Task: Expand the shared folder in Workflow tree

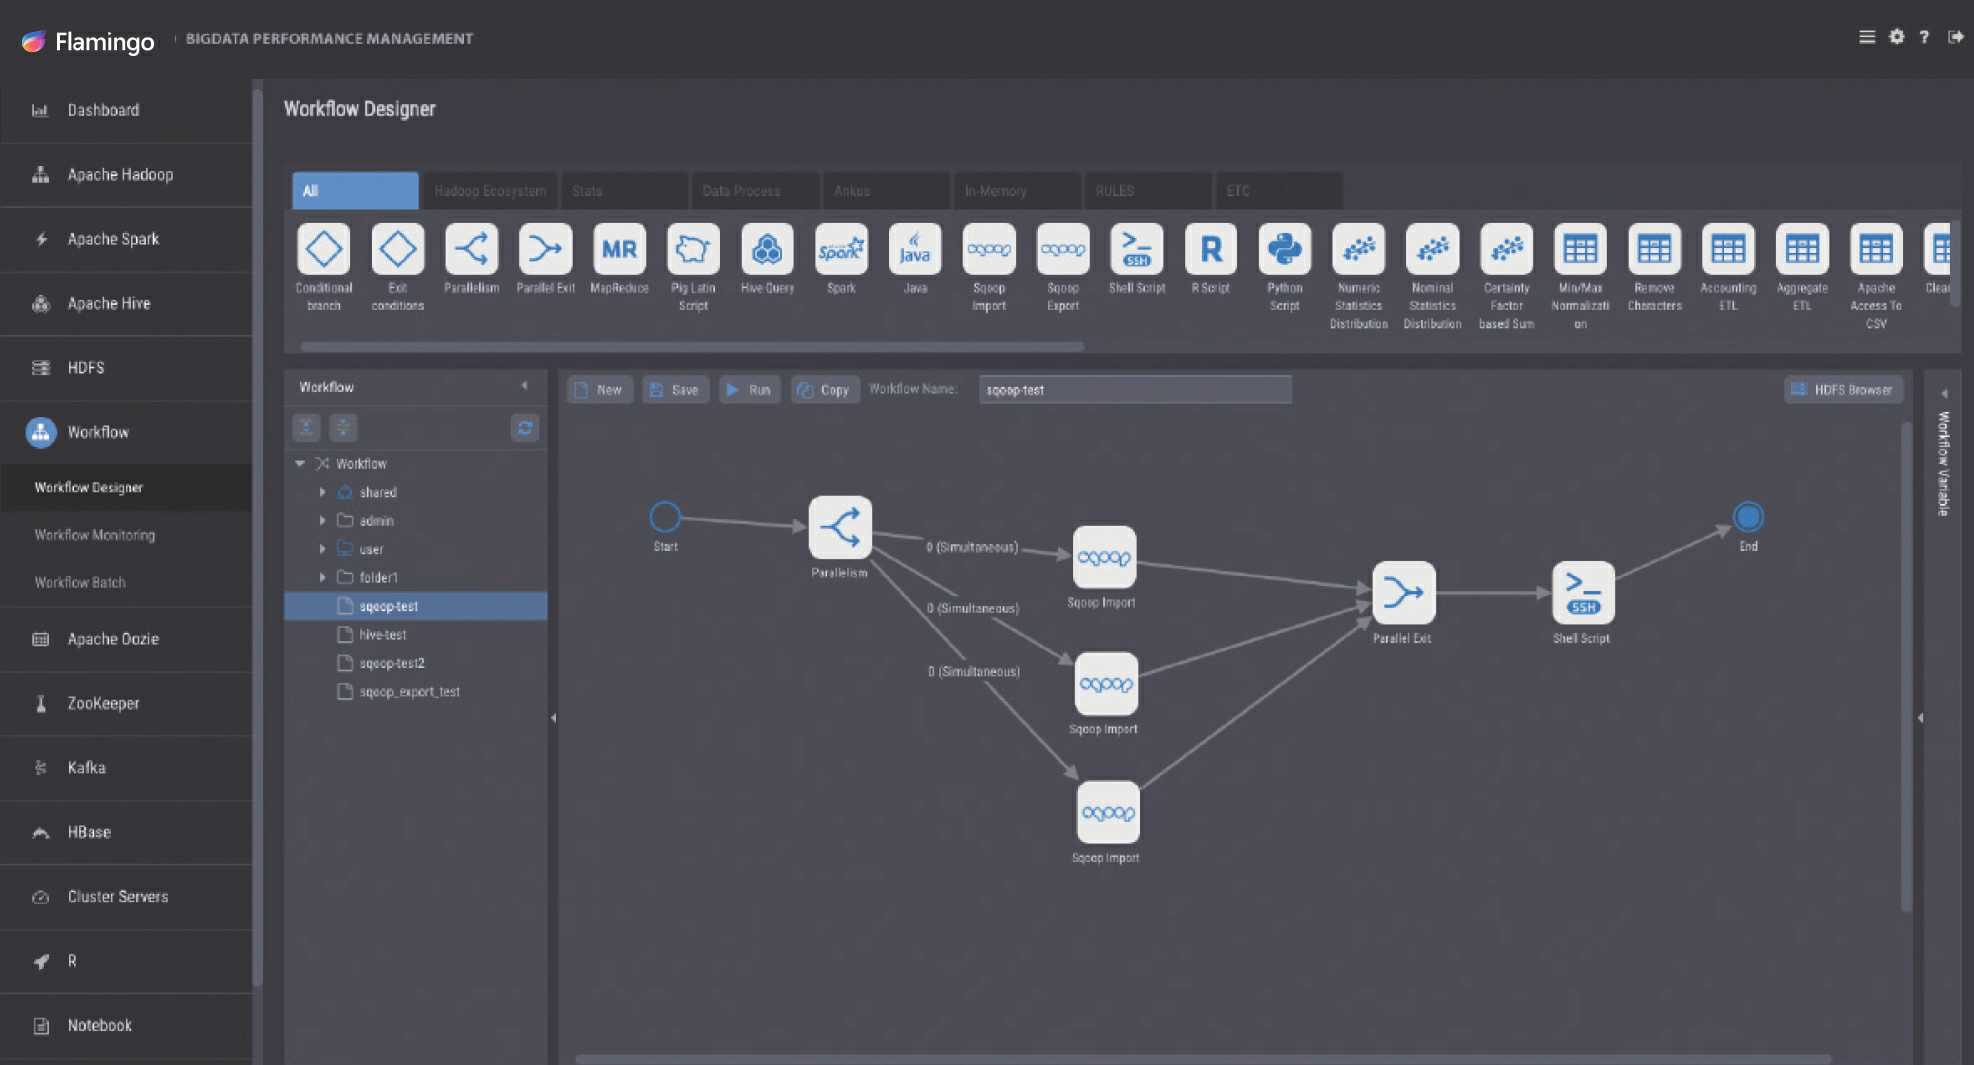Action: (x=322, y=492)
